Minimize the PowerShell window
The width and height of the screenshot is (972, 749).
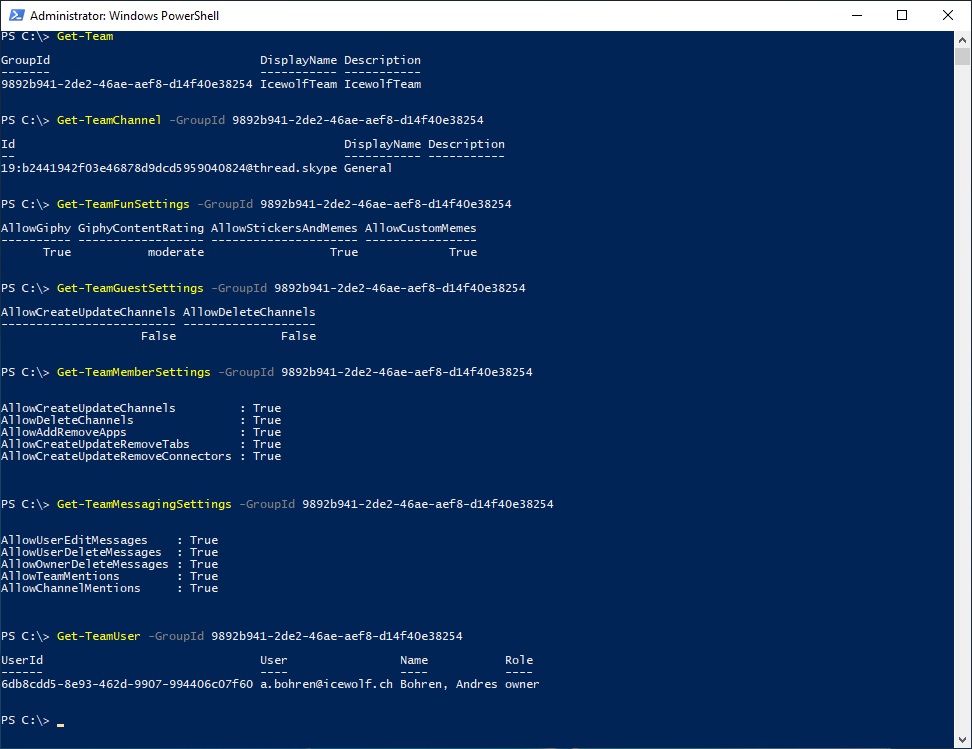(x=857, y=16)
